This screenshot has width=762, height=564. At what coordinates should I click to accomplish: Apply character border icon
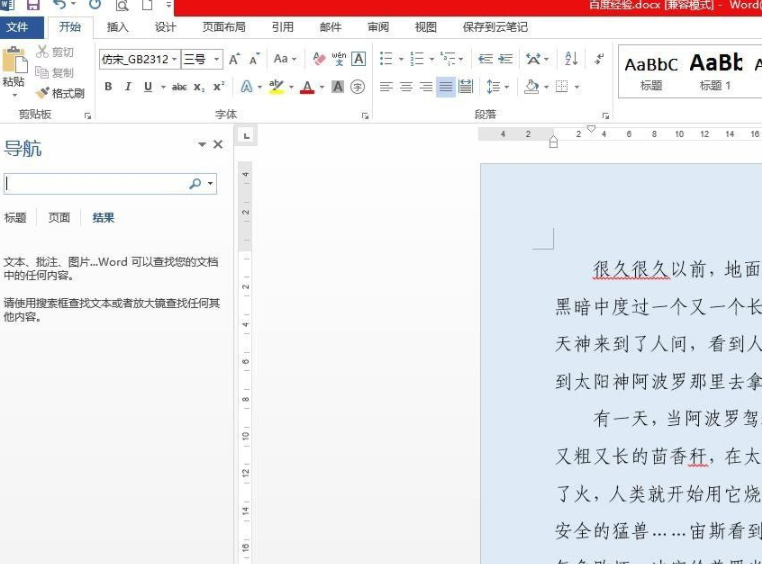[x=358, y=59]
